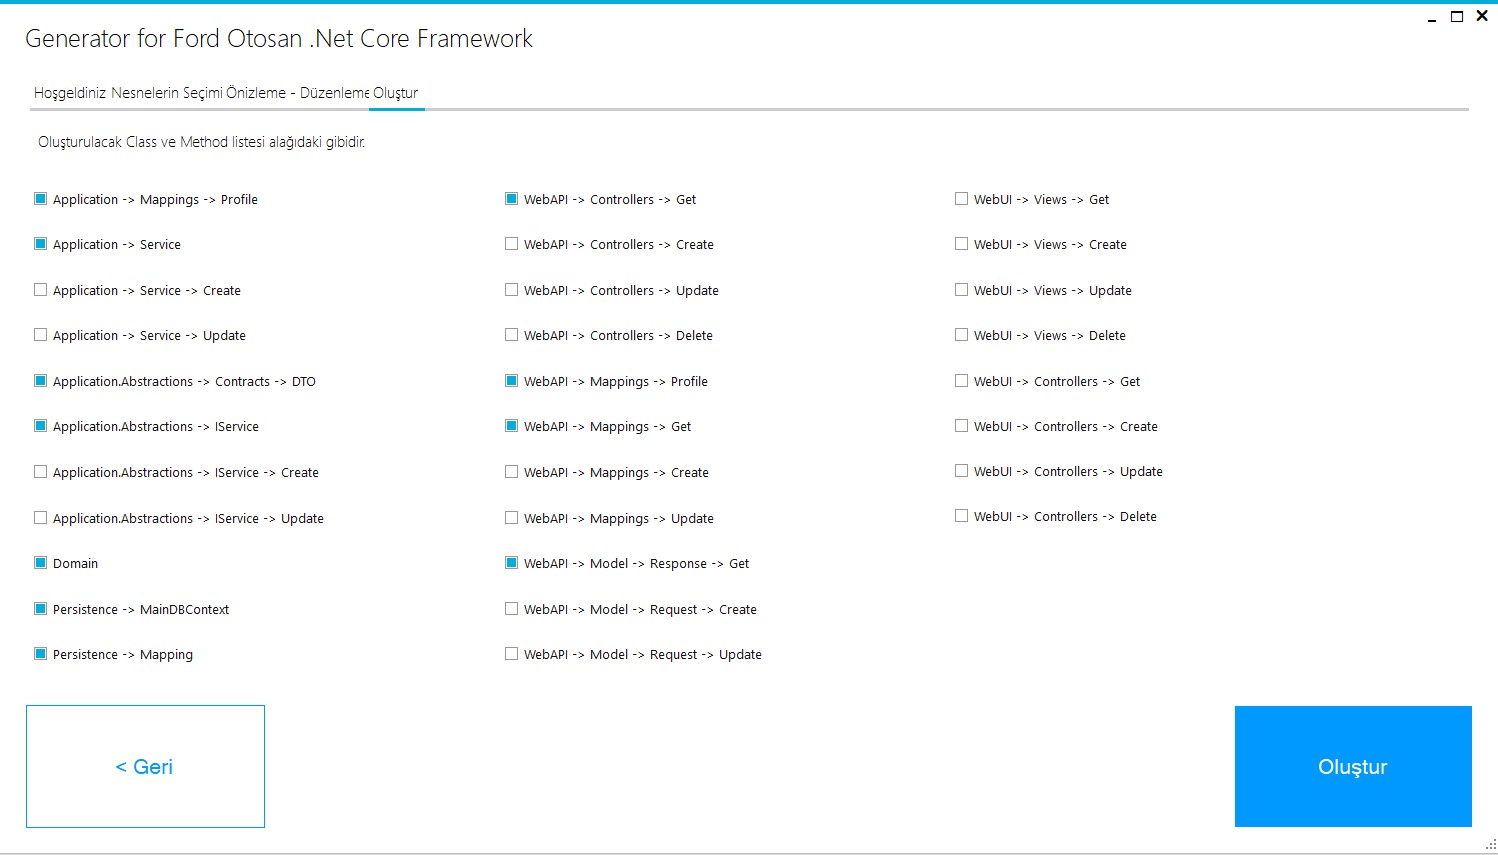Switch to the Hoşgeldiniz tab
The image size is (1498, 855).
[x=70, y=93]
